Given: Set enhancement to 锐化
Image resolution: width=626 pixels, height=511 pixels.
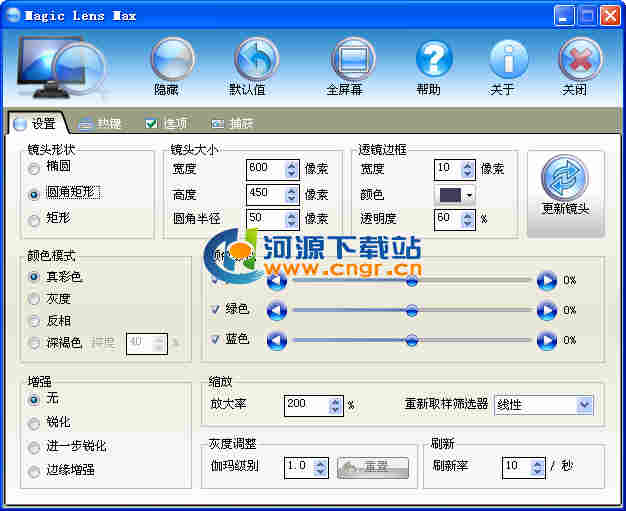Looking at the screenshot, I should (x=34, y=423).
